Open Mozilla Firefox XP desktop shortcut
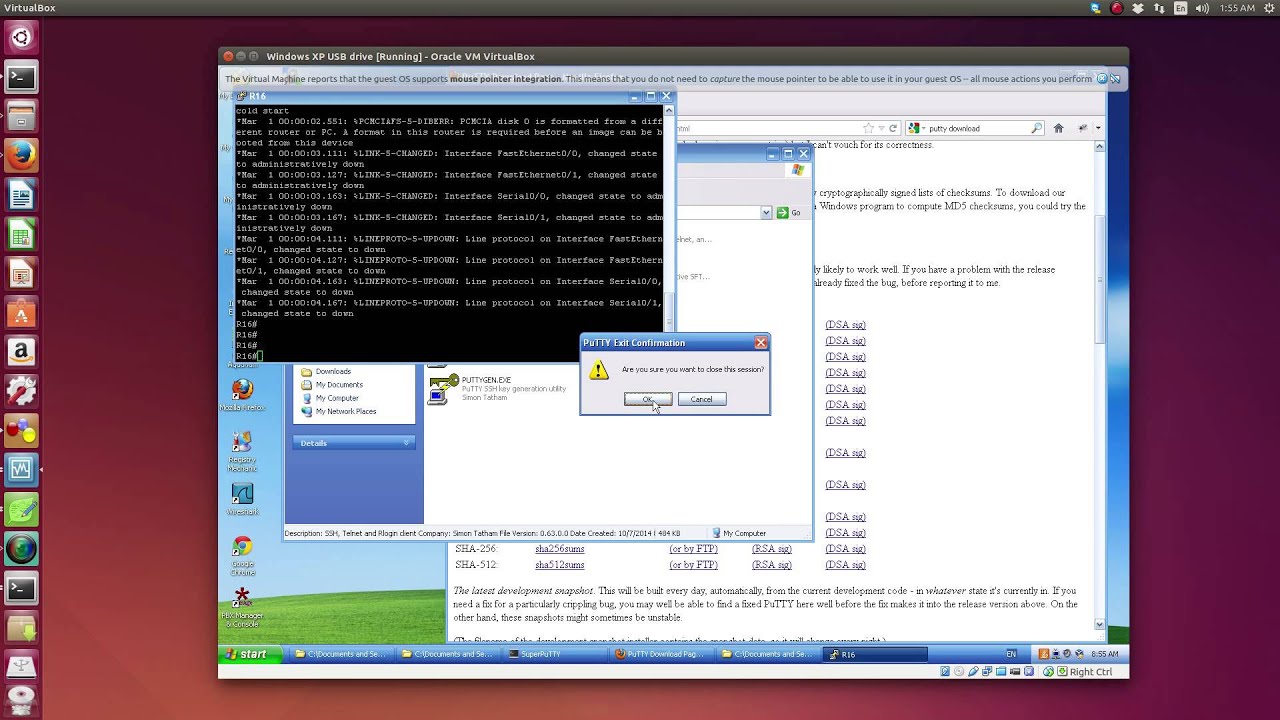1280x720 pixels. click(242, 394)
